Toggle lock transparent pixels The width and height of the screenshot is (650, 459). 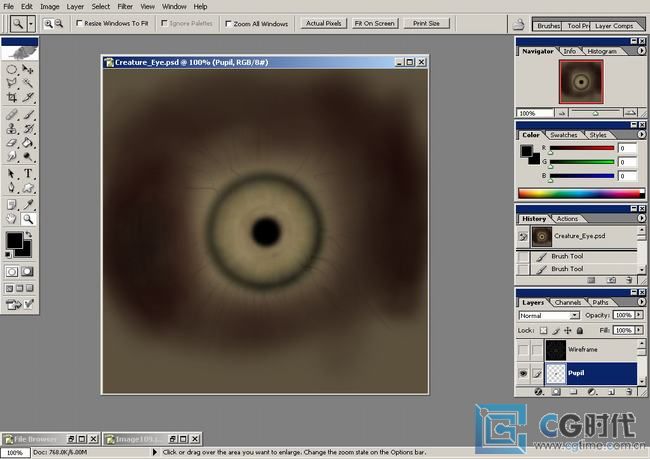[x=543, y=330]
